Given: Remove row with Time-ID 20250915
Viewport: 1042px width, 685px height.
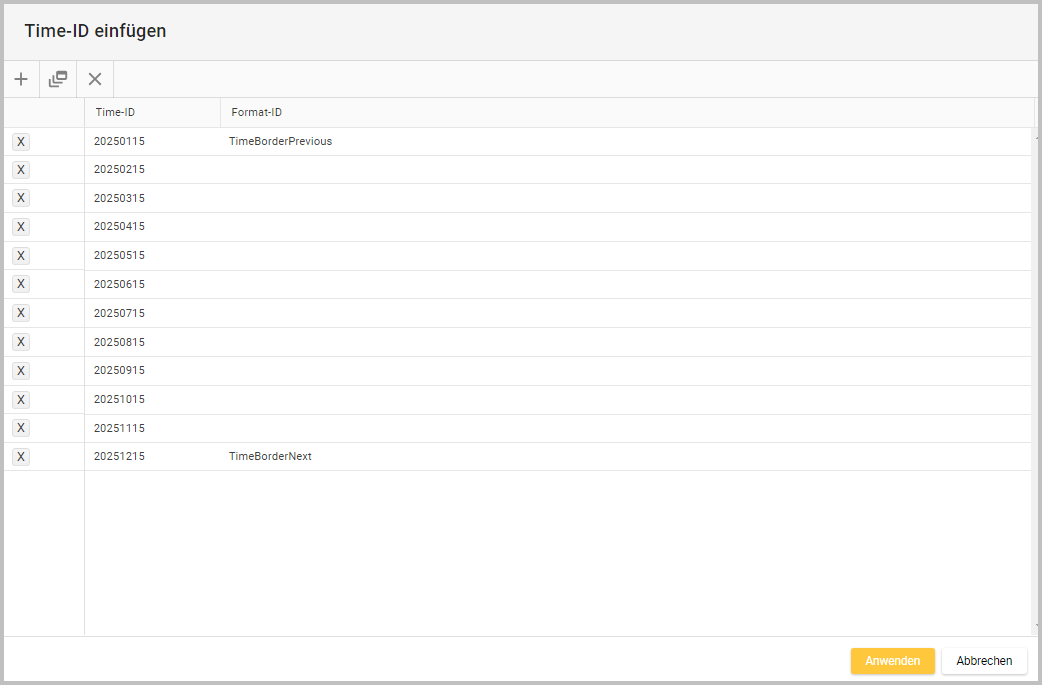Looking at the screenshot, I should (21, 371).
